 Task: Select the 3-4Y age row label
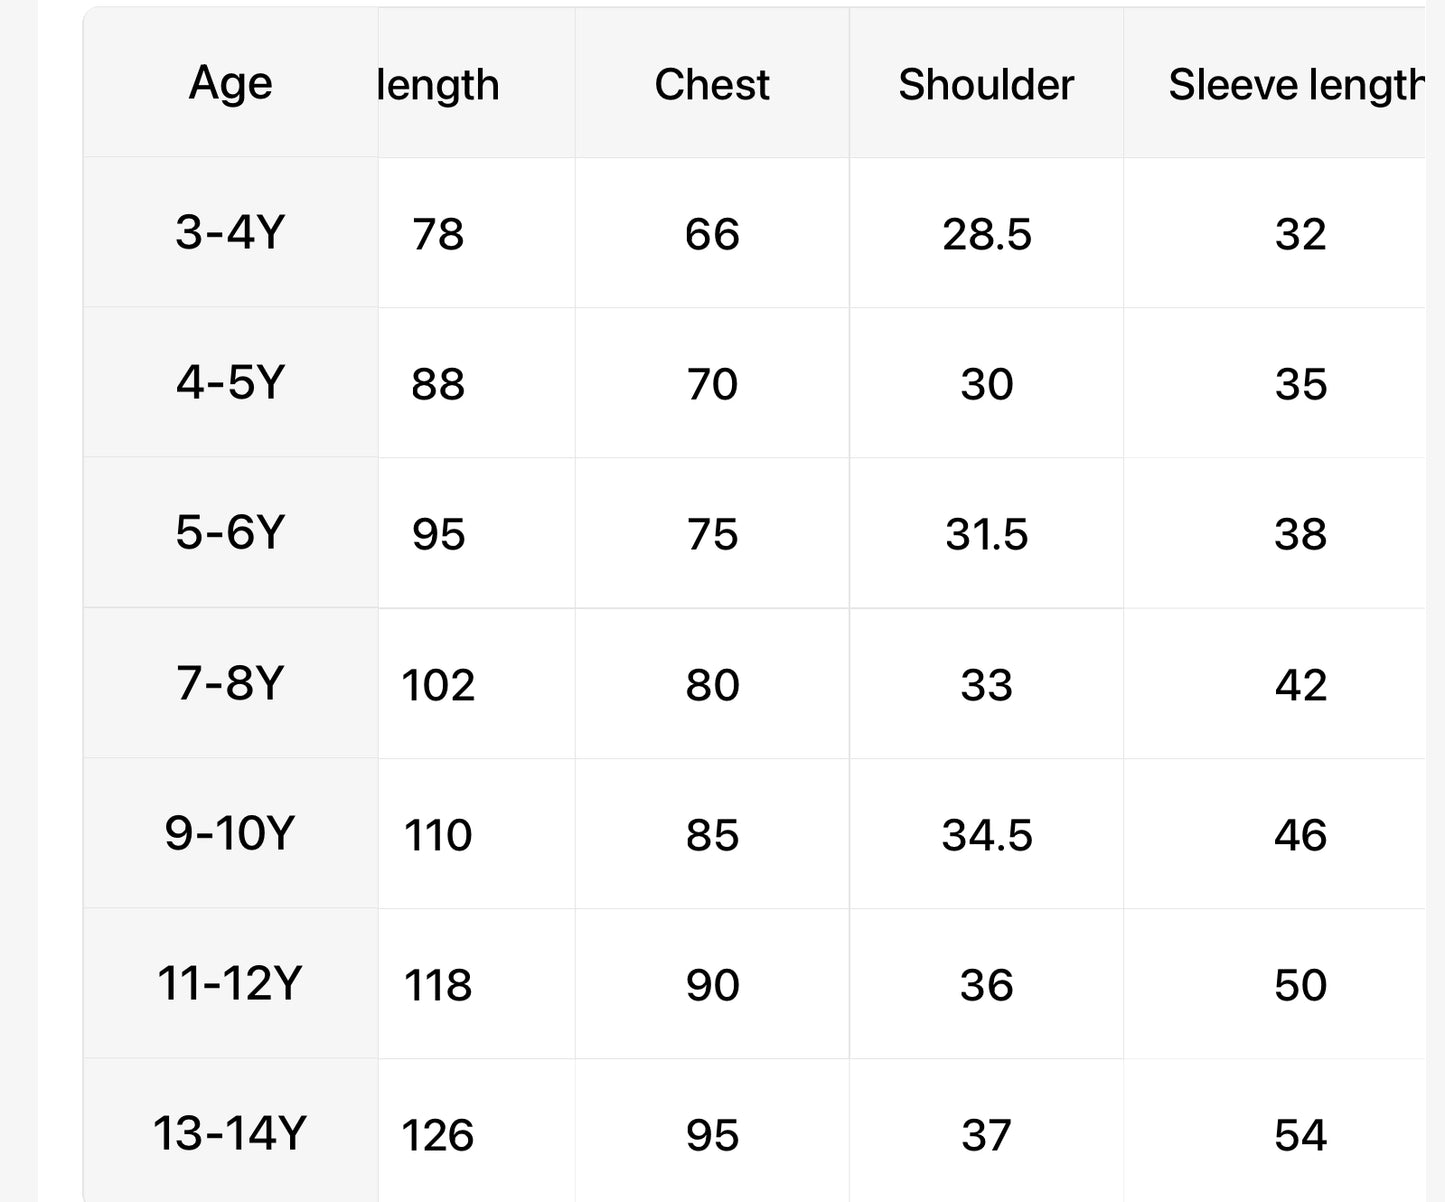pyautogui.click(x=230, y=233)
